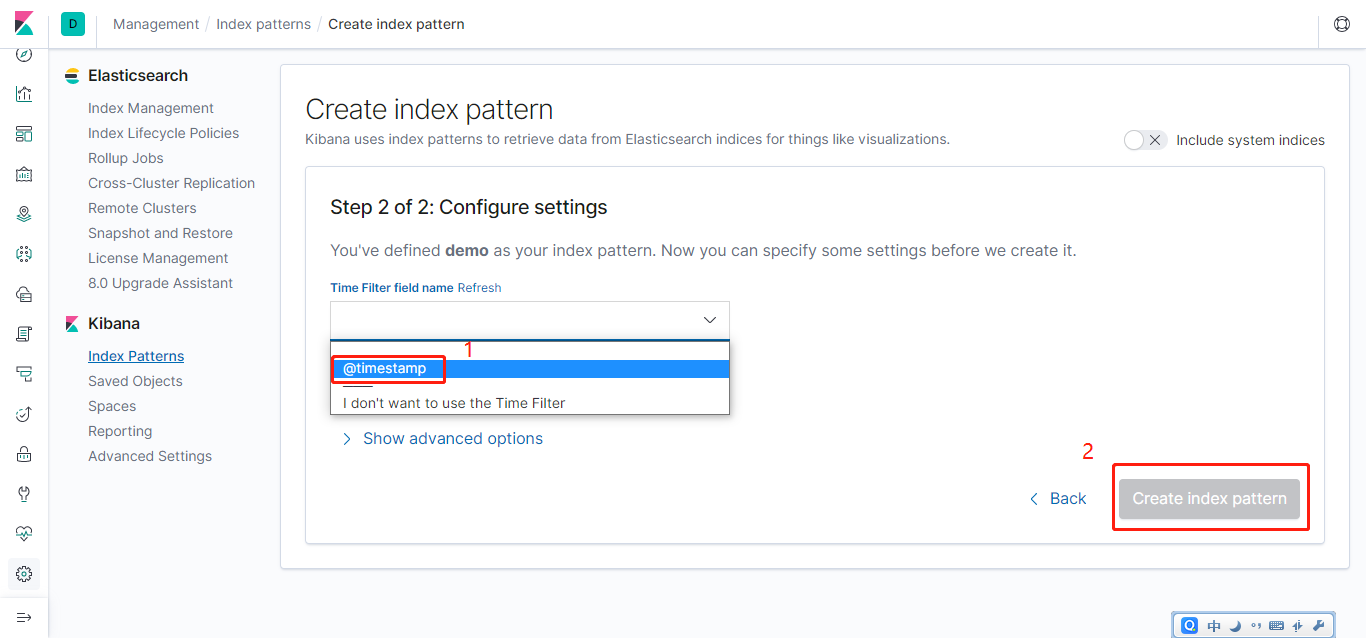Open Saved Objects in the Kibana section
This screenshot has width=1366, height=638.
click(135, 381)
